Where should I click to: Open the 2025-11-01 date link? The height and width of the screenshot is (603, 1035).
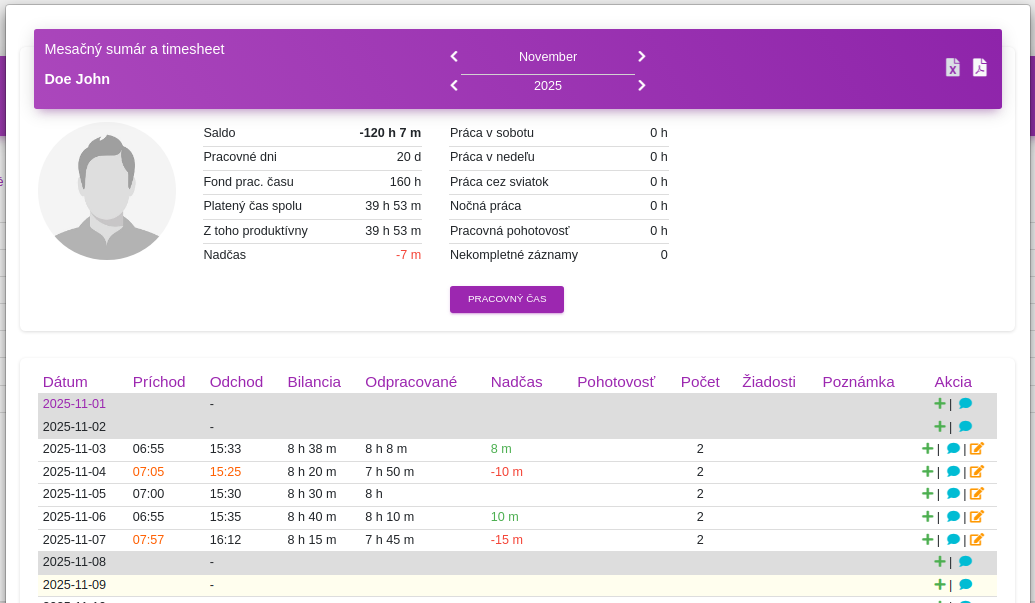[x=74, y=404]
